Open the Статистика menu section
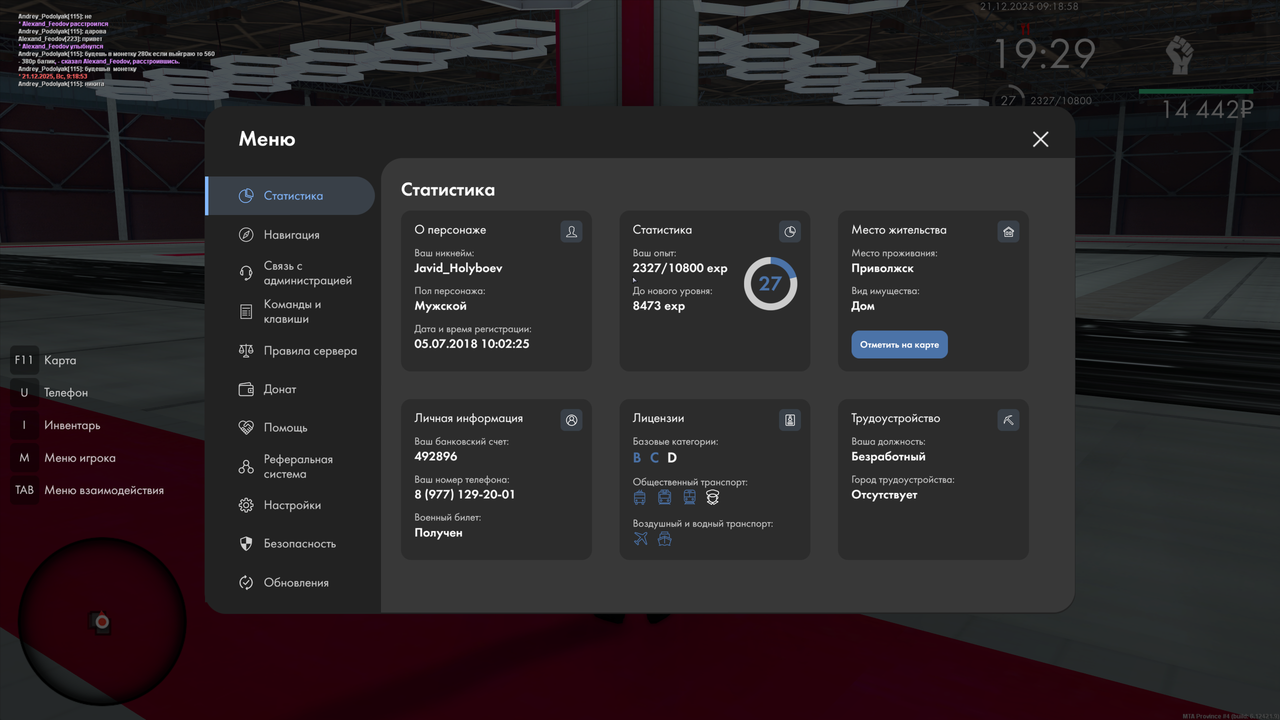 click(x=290, y=196)
